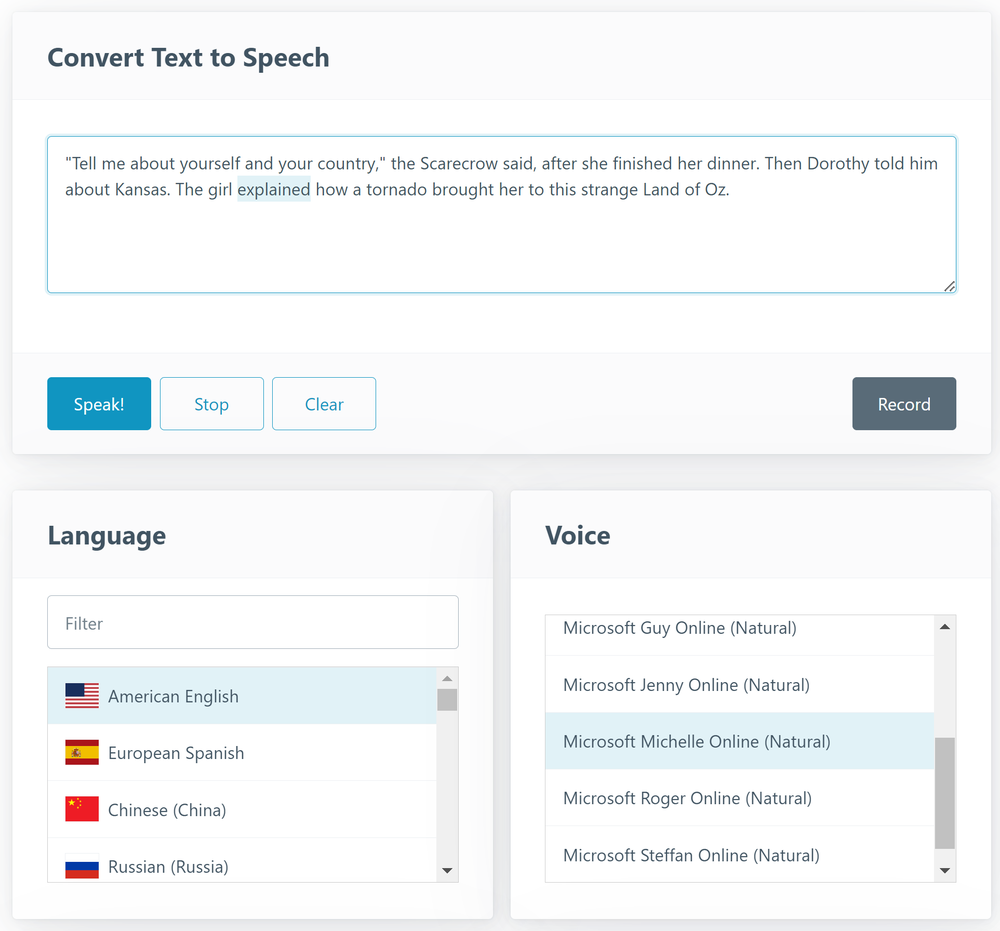Image resolution: width=1000 pixels, height=931 pixels.
Task: Choose Chinese (China) language
Action: [242, 809]
